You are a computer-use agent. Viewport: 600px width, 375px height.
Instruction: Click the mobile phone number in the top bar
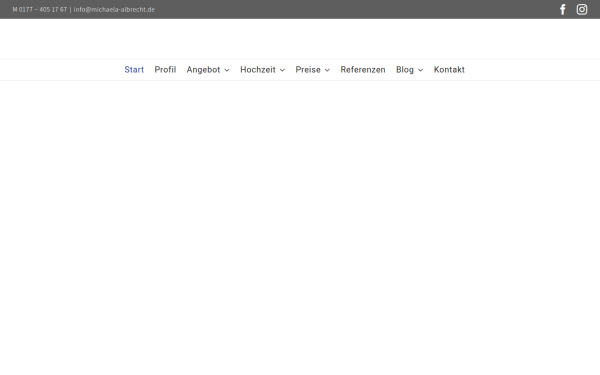coord(40,10)
